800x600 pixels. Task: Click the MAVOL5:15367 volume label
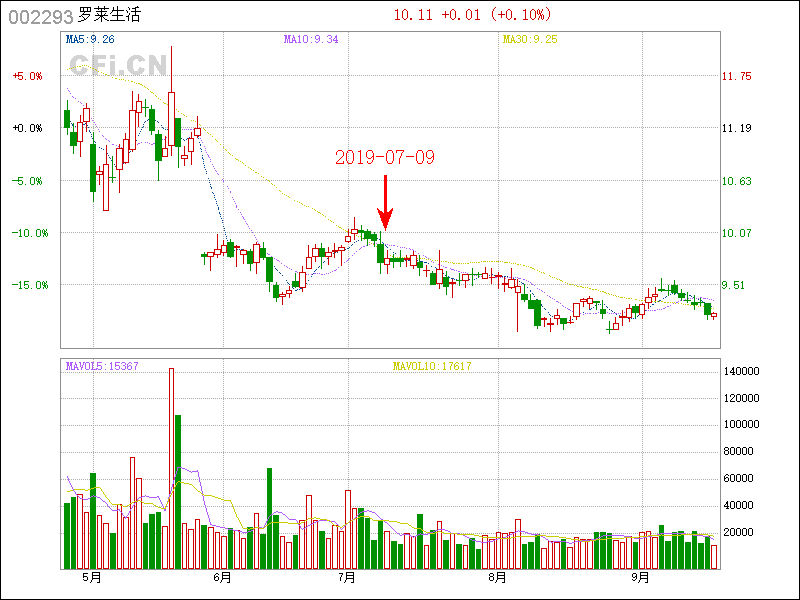[x=102, y=366]
